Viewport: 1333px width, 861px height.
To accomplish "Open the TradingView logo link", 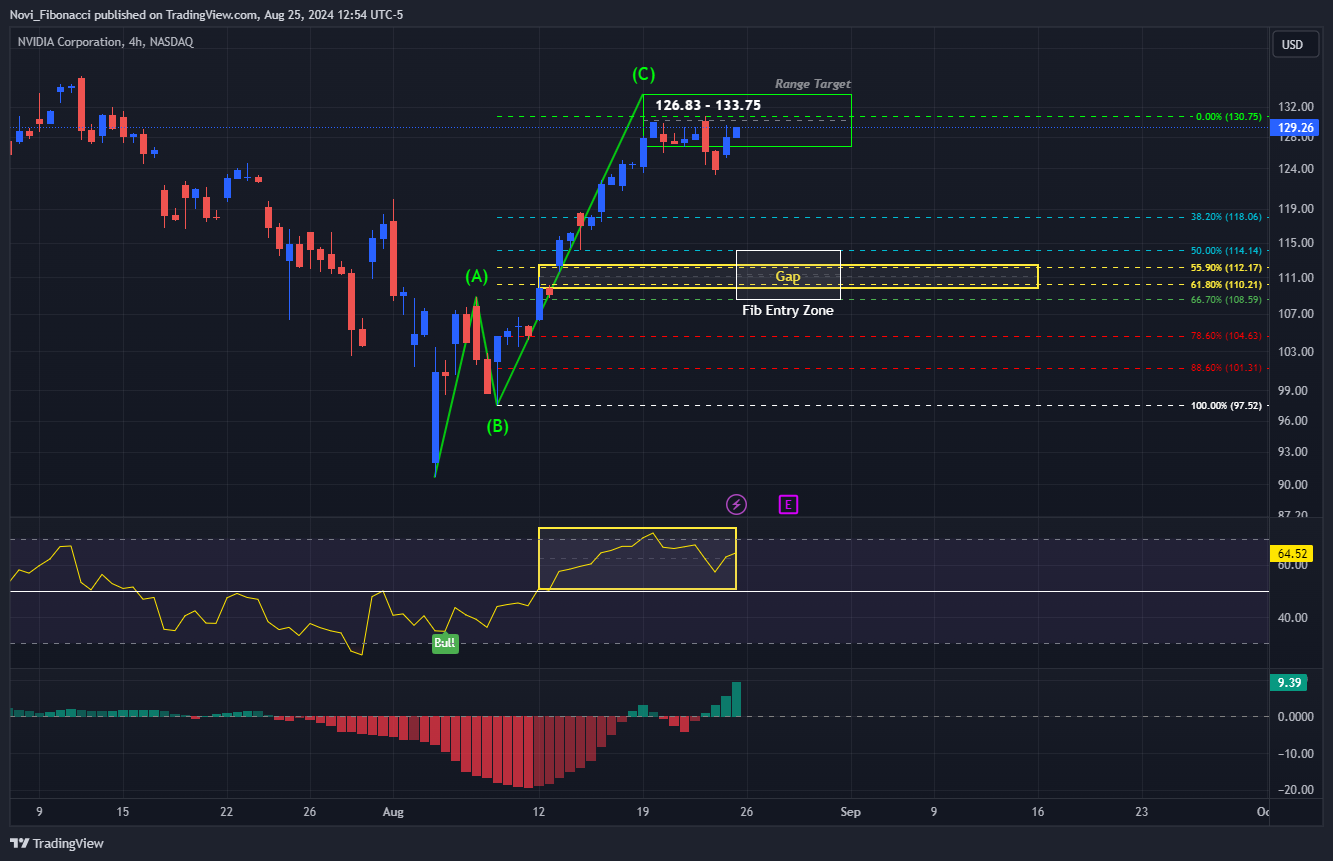I will [x=57, y=843].
